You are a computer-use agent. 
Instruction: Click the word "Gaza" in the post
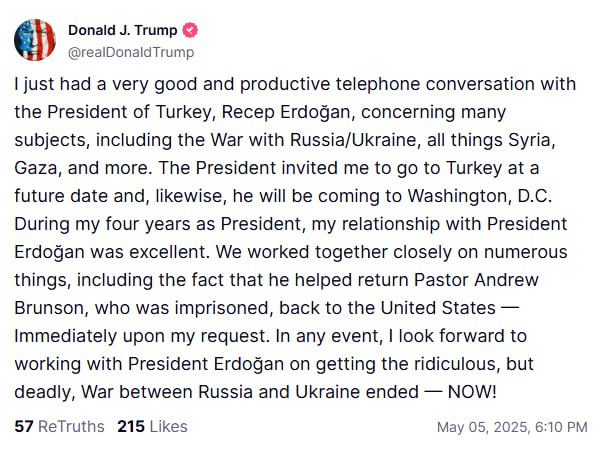tap(36, 164)
